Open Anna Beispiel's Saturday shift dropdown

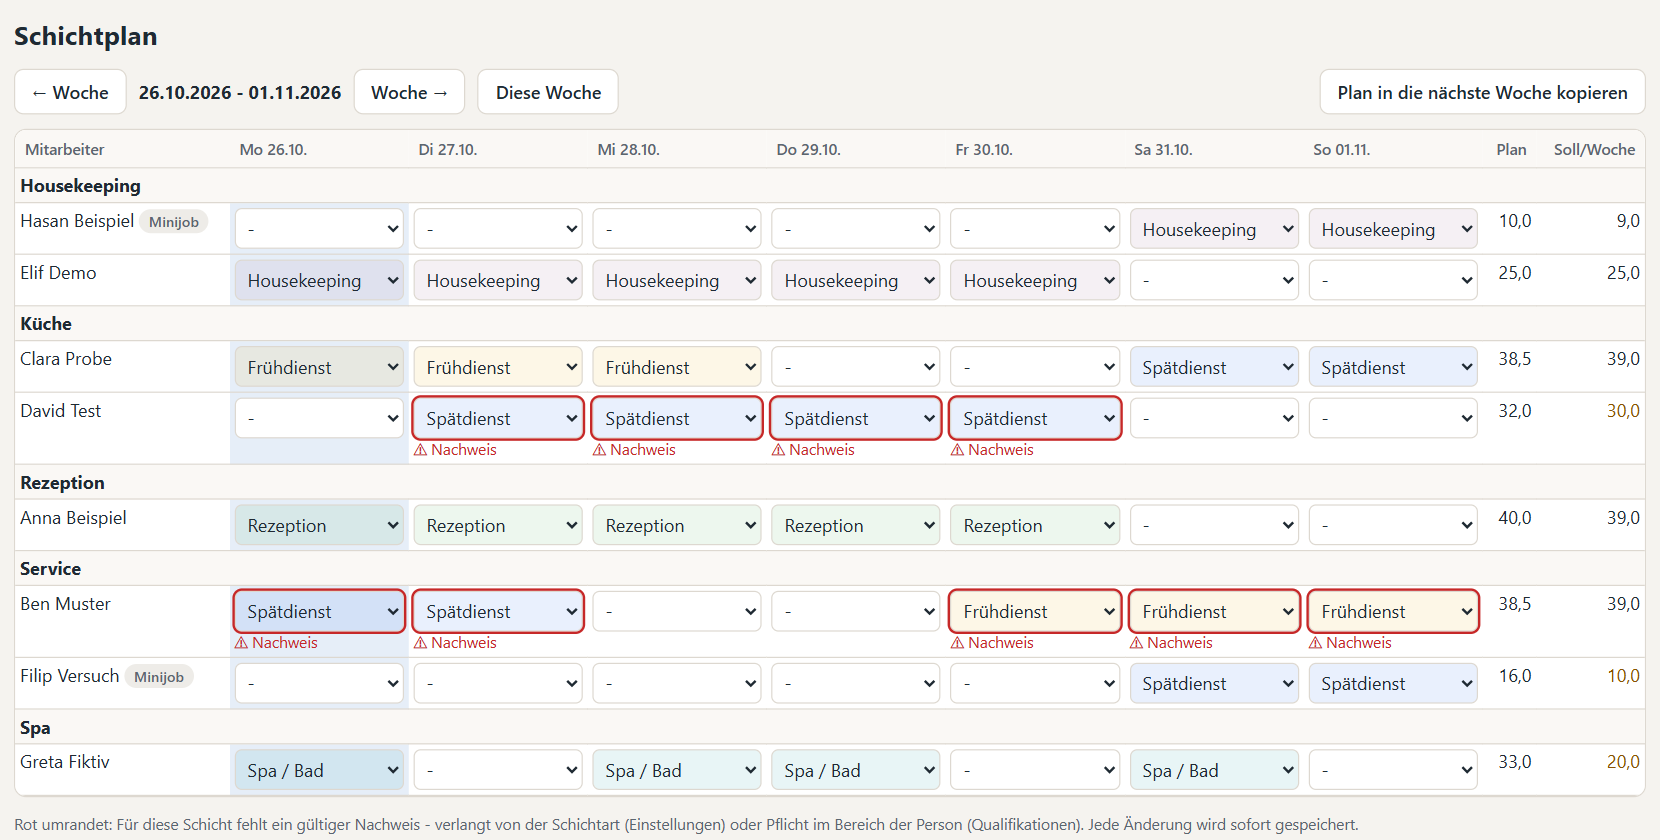[x=1214, y=525]
